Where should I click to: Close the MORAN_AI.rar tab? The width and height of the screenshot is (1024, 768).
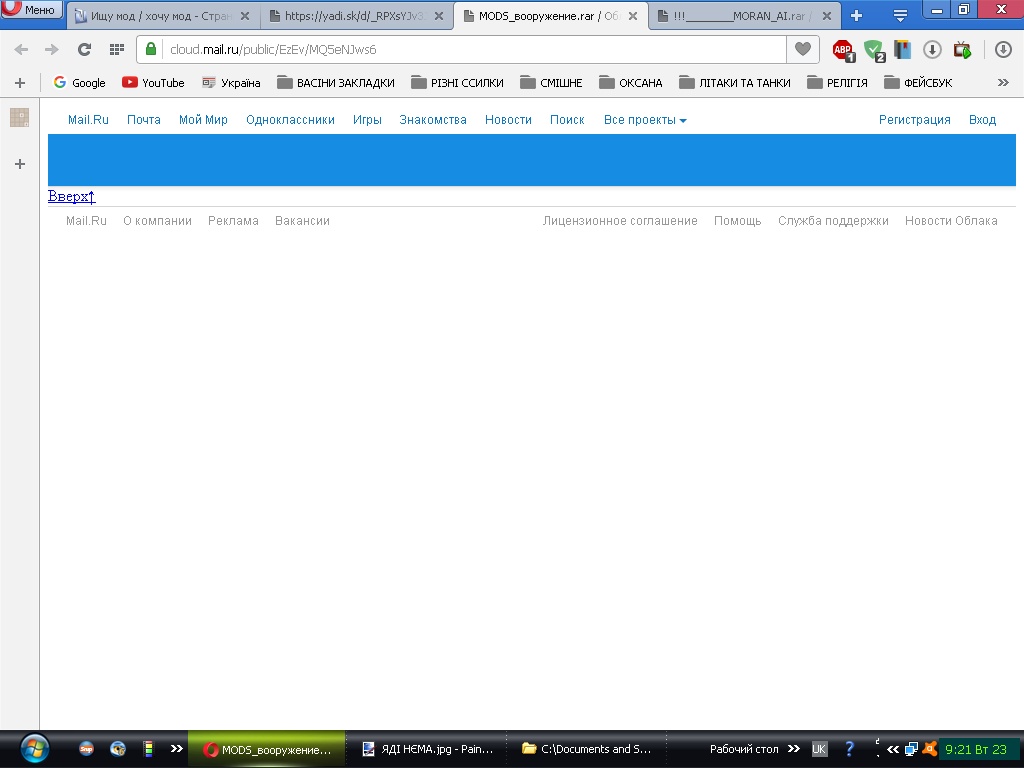(x=827, y=16)
